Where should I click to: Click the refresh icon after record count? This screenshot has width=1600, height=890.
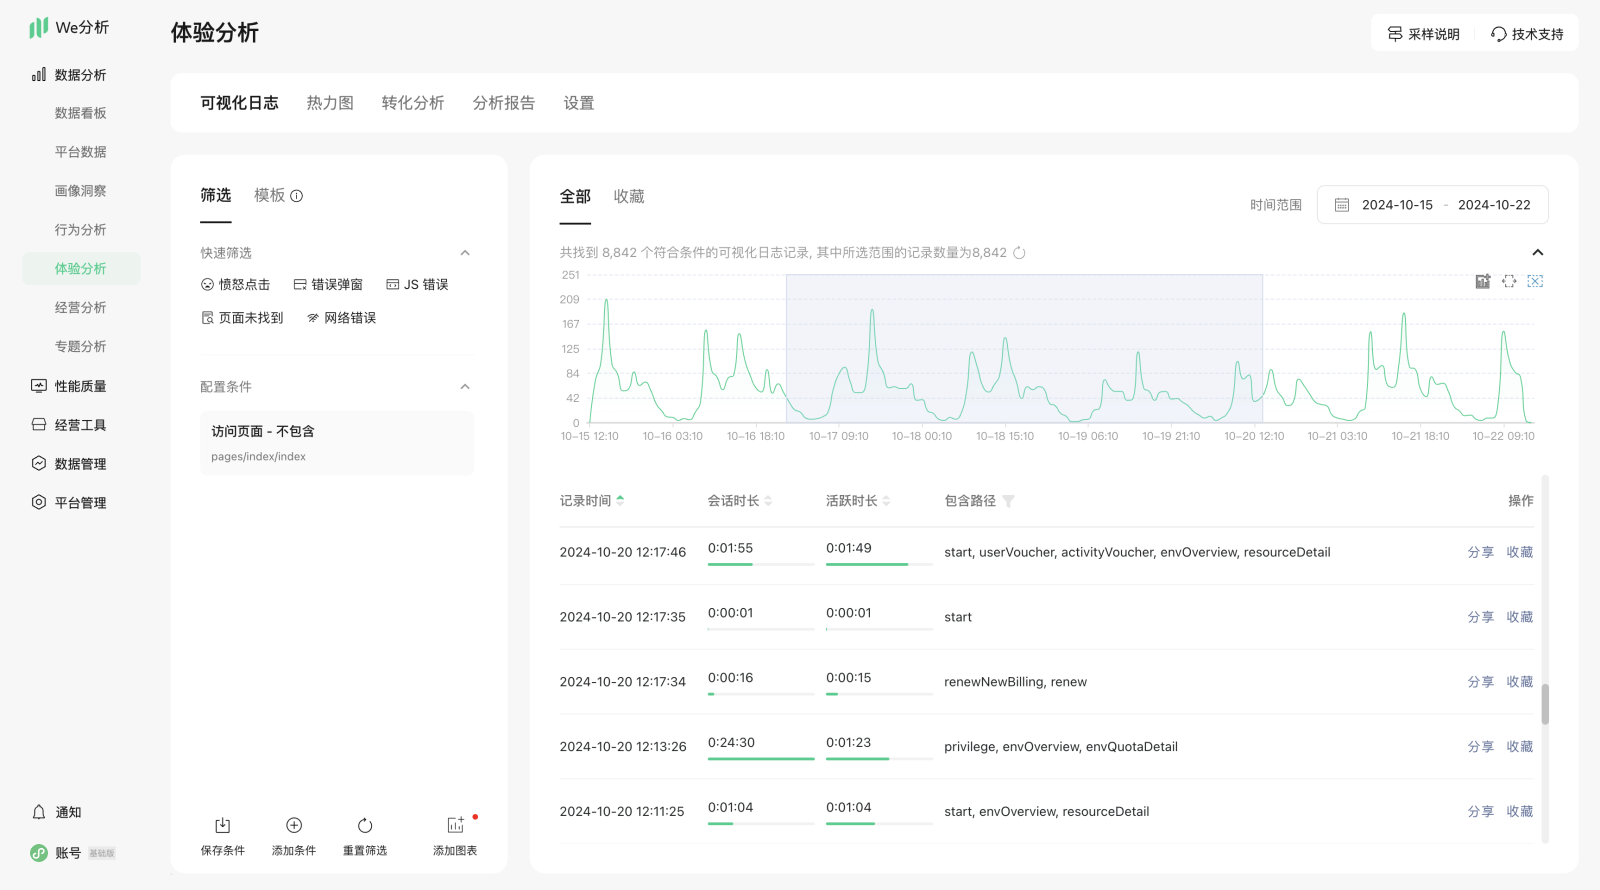[x=1019, y=253]
